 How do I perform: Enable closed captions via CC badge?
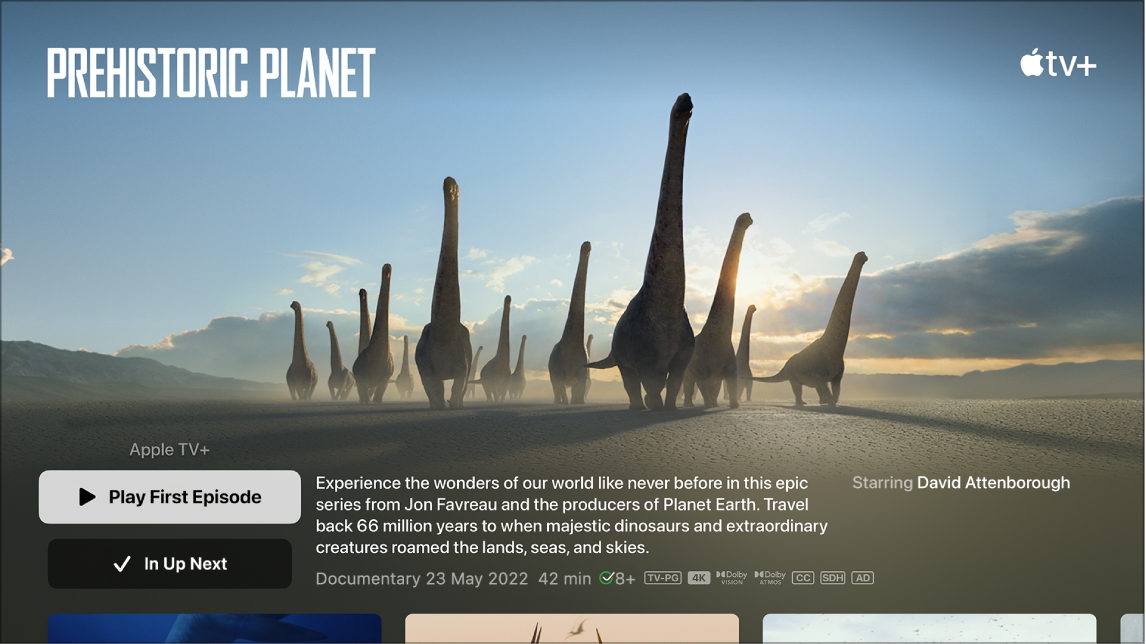point(804,577)
